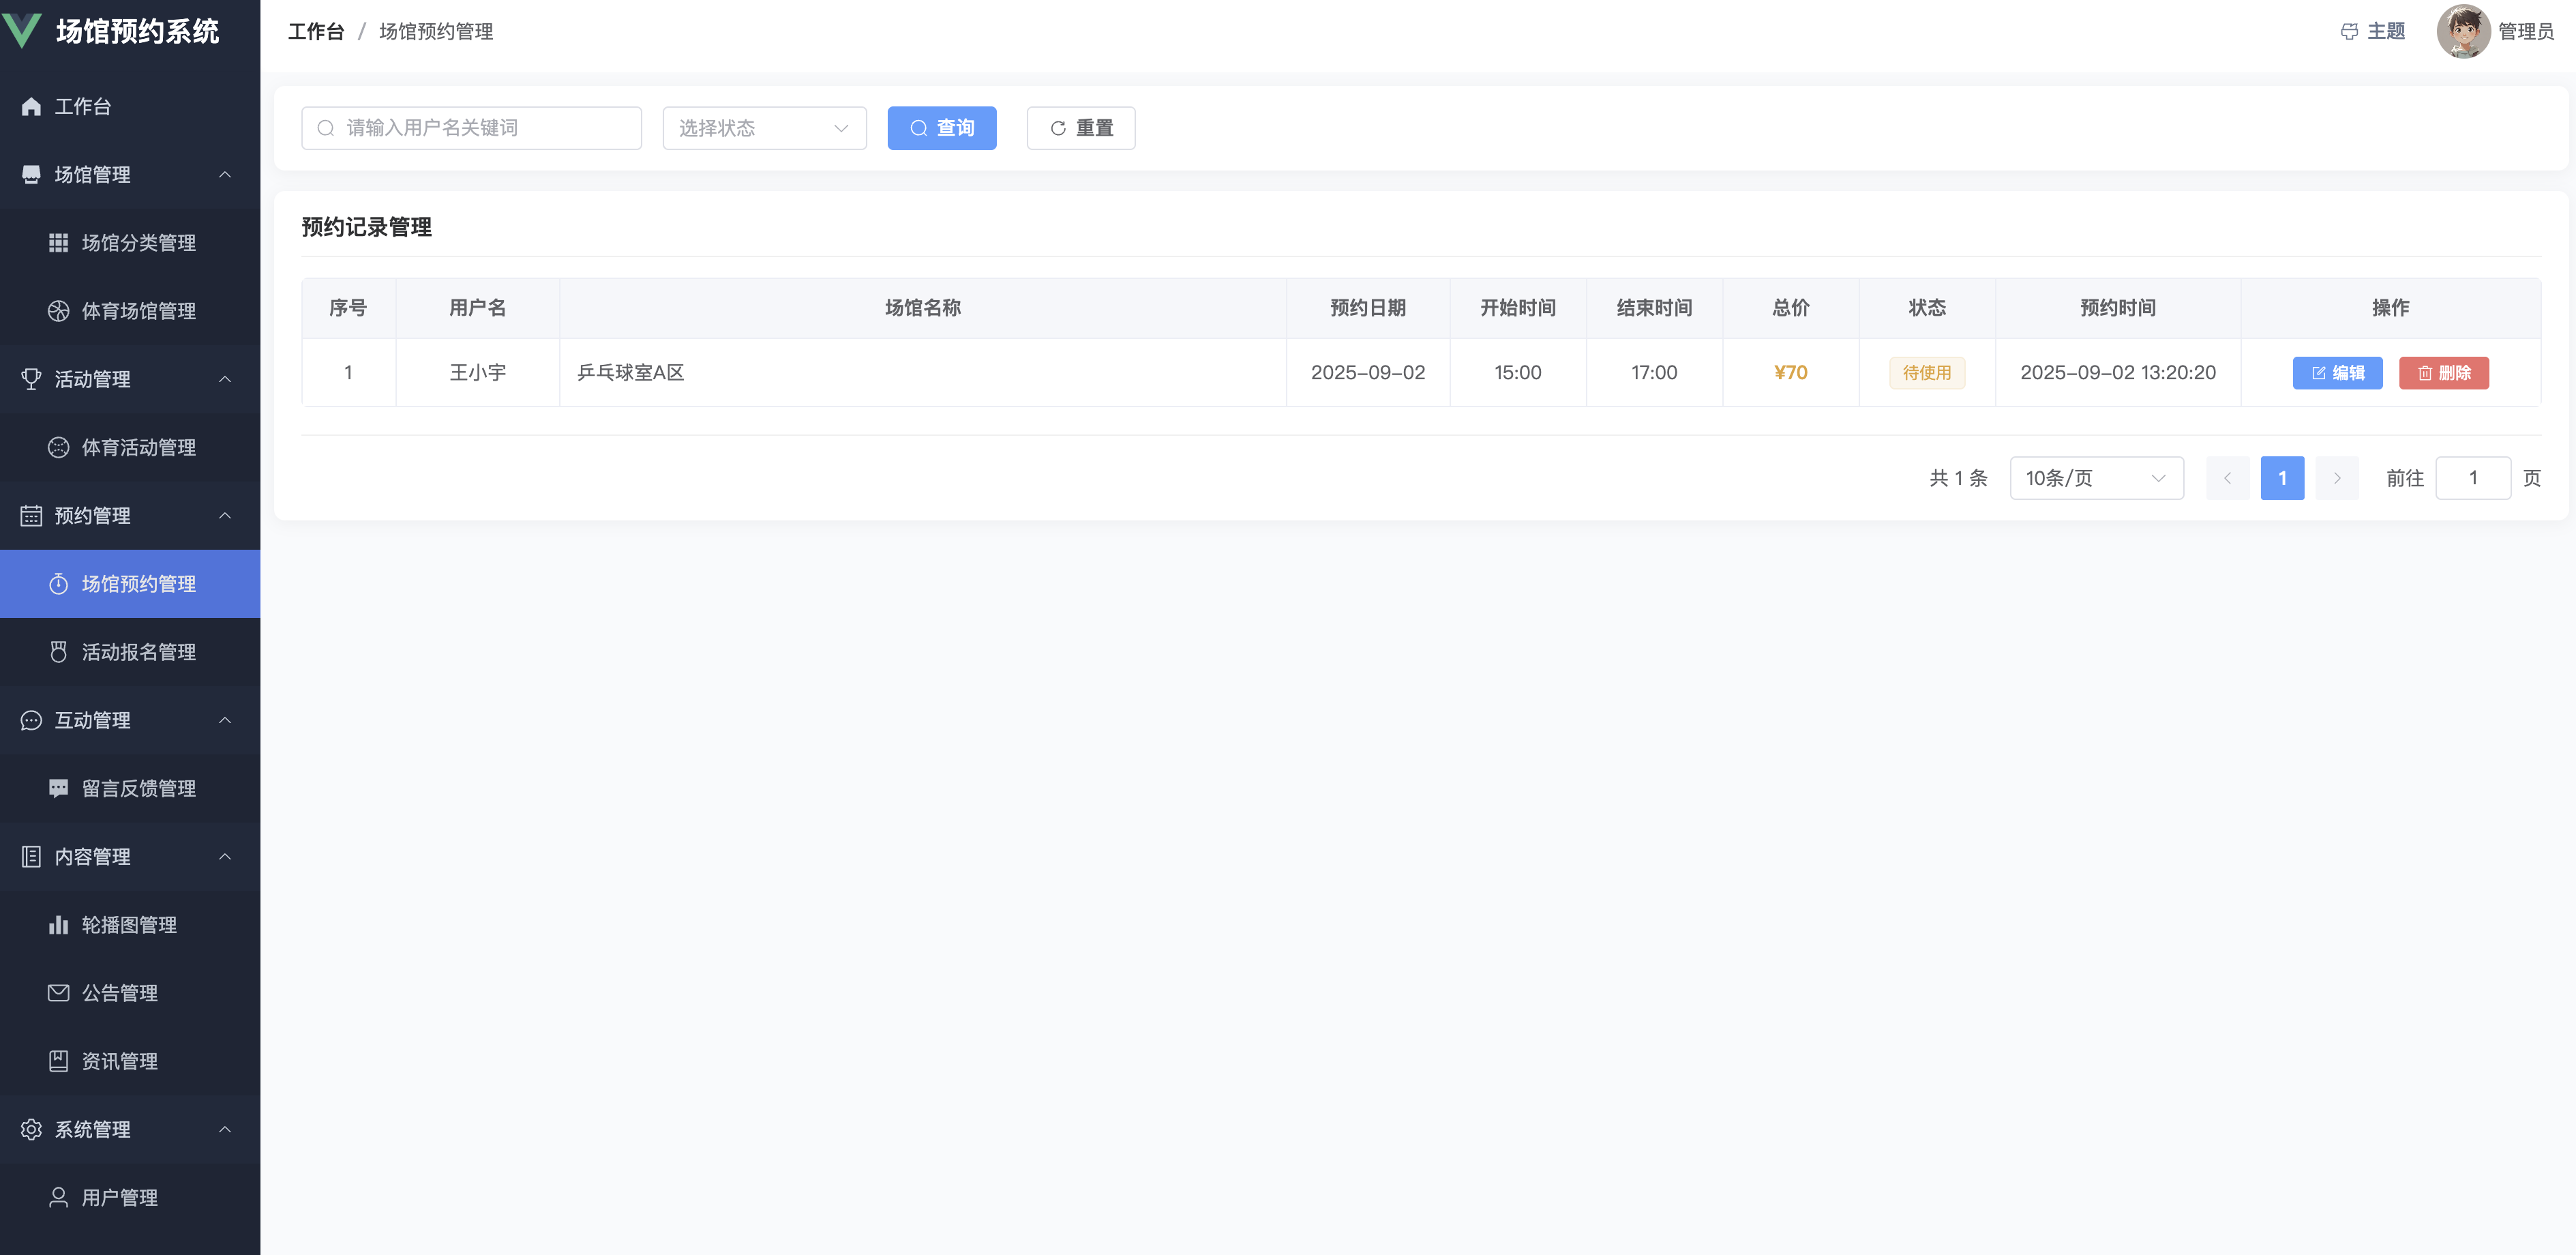Collapse the 预约管理 submenu chevron
The height and width of the screenshot is (1255, 2576).
pyautogui.click(x=225, y=516)
